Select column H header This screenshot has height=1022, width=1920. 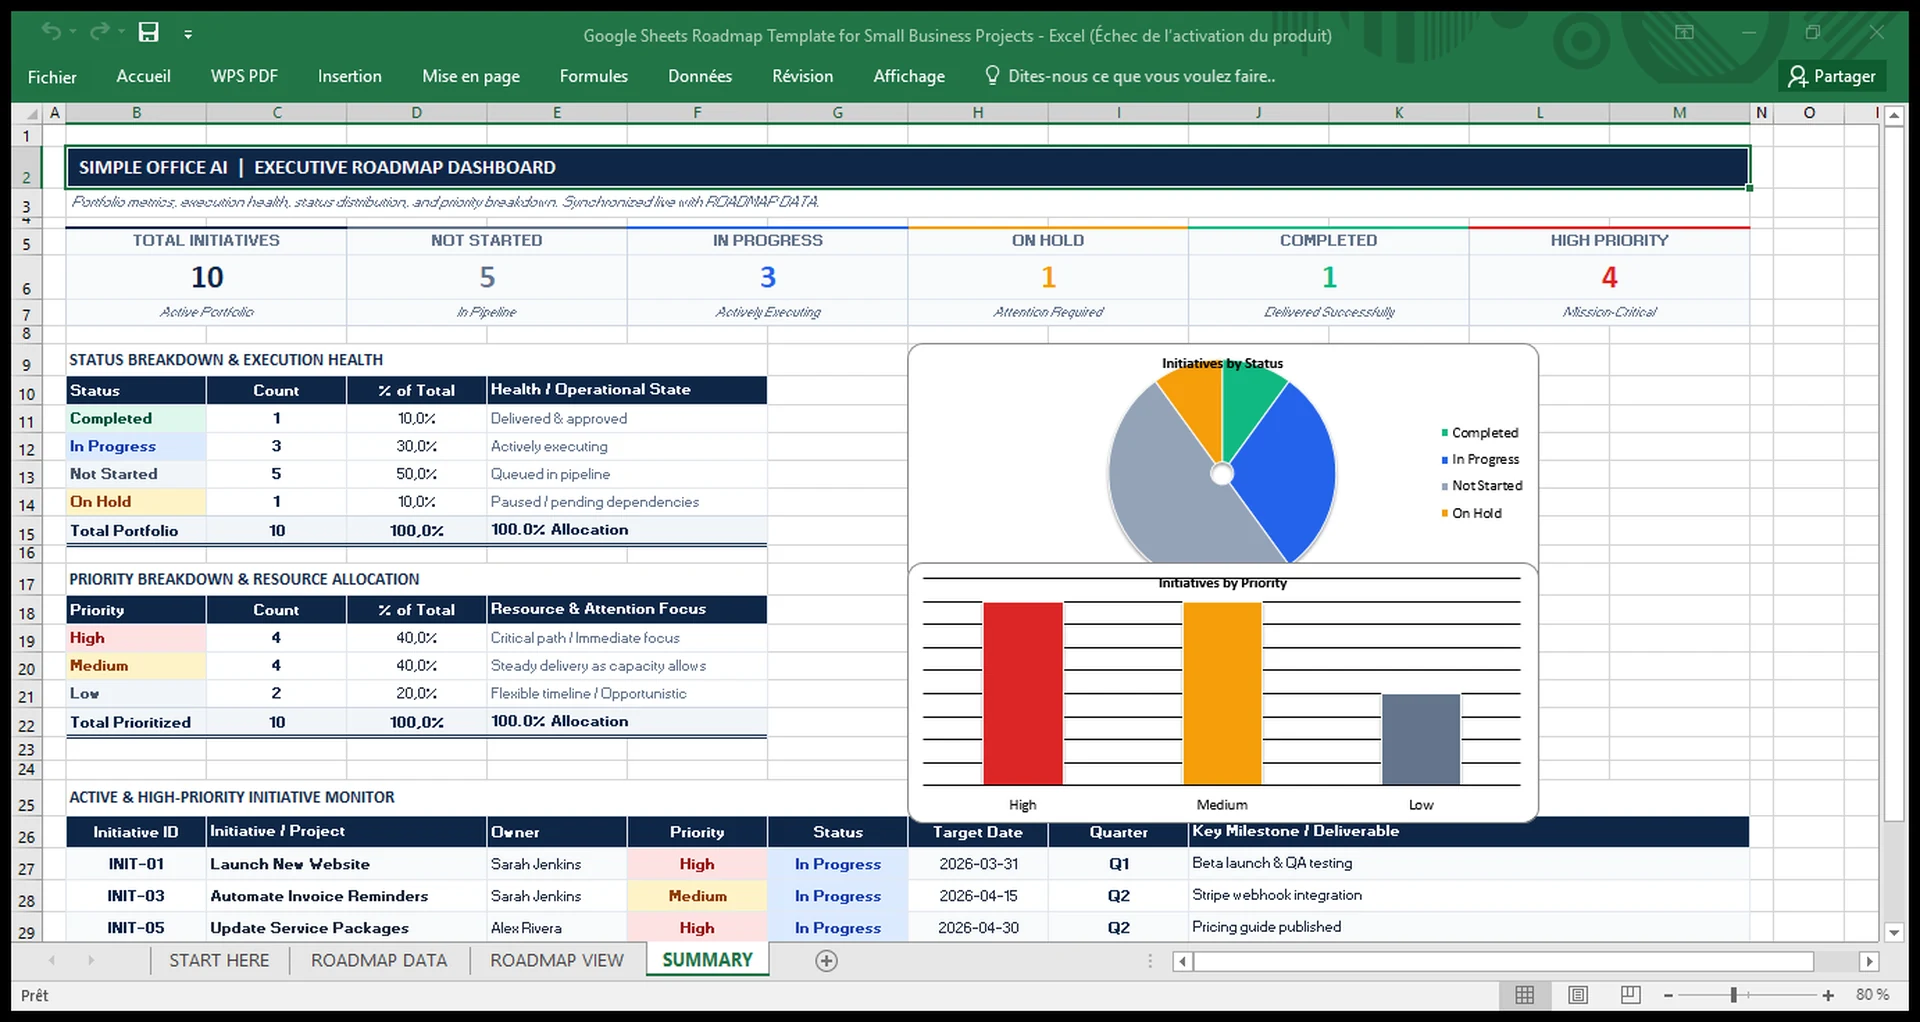(978, 113)
